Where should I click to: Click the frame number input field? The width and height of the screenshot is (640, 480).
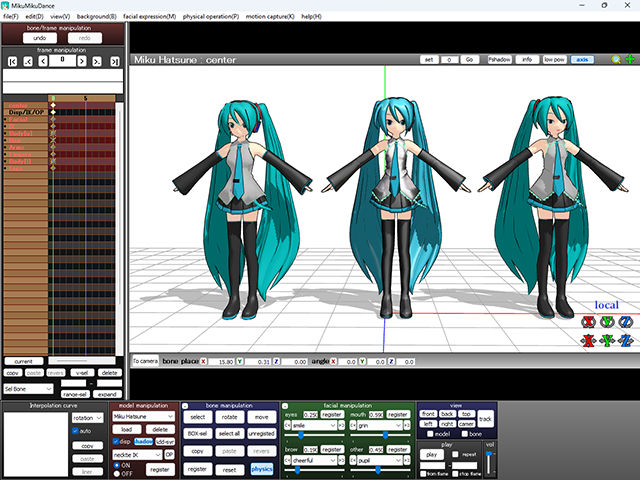[x=64, y=61]
